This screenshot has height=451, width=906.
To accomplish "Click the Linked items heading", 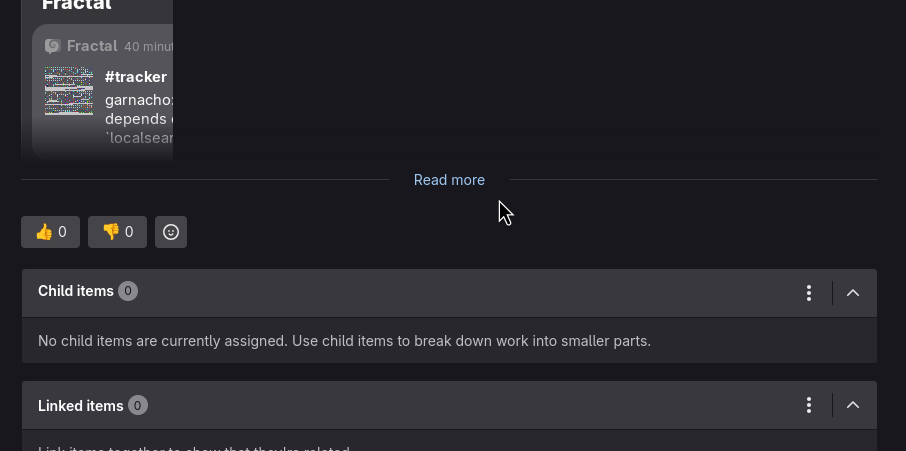I will click(x=80, y=406).
